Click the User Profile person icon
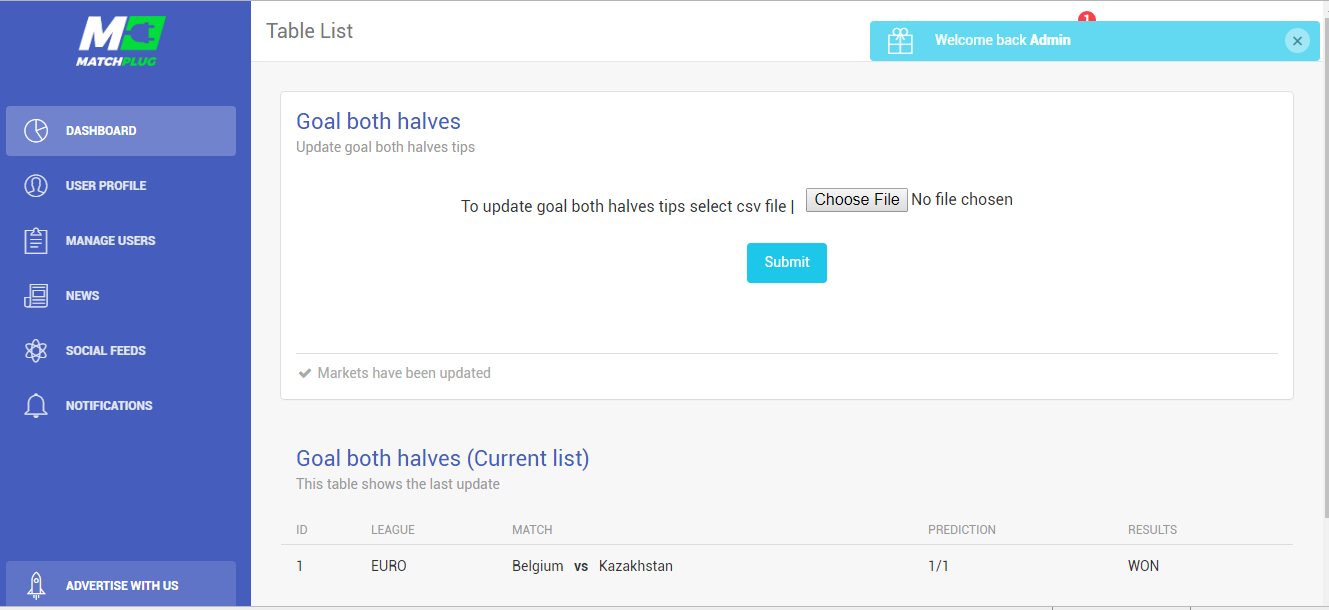This screenshot has width=1329, height=610. 36,186
